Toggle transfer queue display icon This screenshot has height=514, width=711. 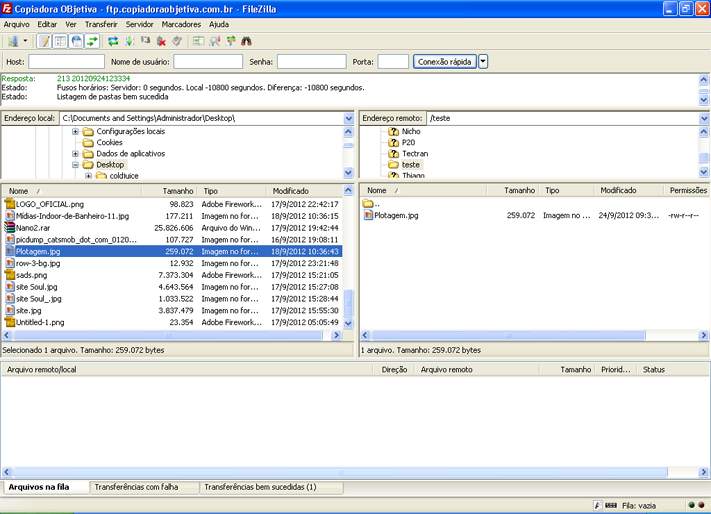click(x=93, y=41)
